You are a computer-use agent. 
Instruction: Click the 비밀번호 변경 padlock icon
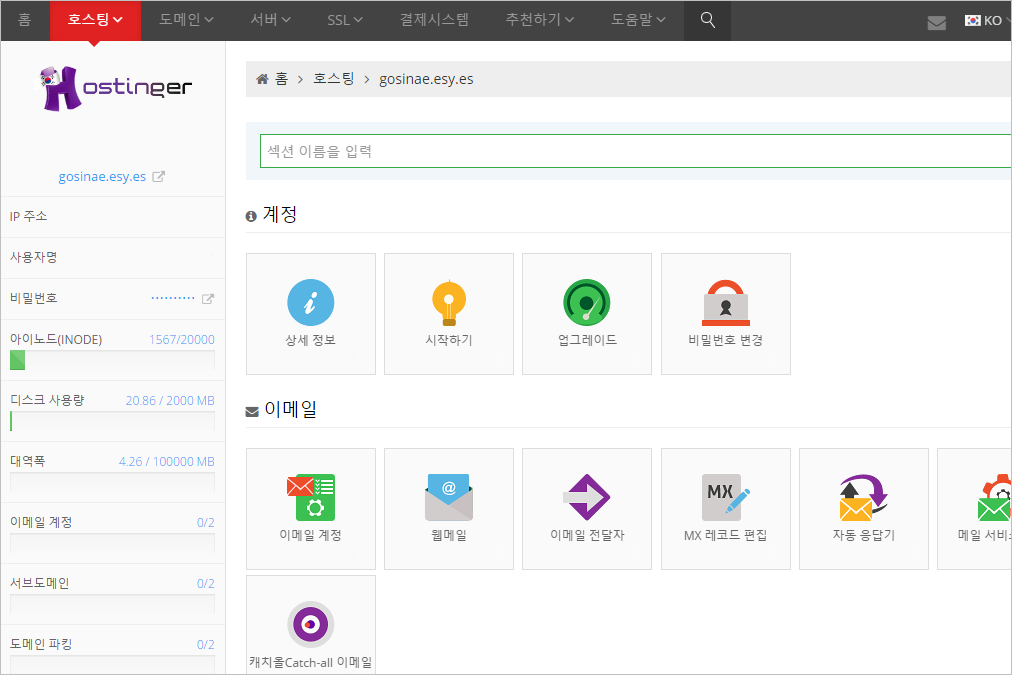coord(725,303)
